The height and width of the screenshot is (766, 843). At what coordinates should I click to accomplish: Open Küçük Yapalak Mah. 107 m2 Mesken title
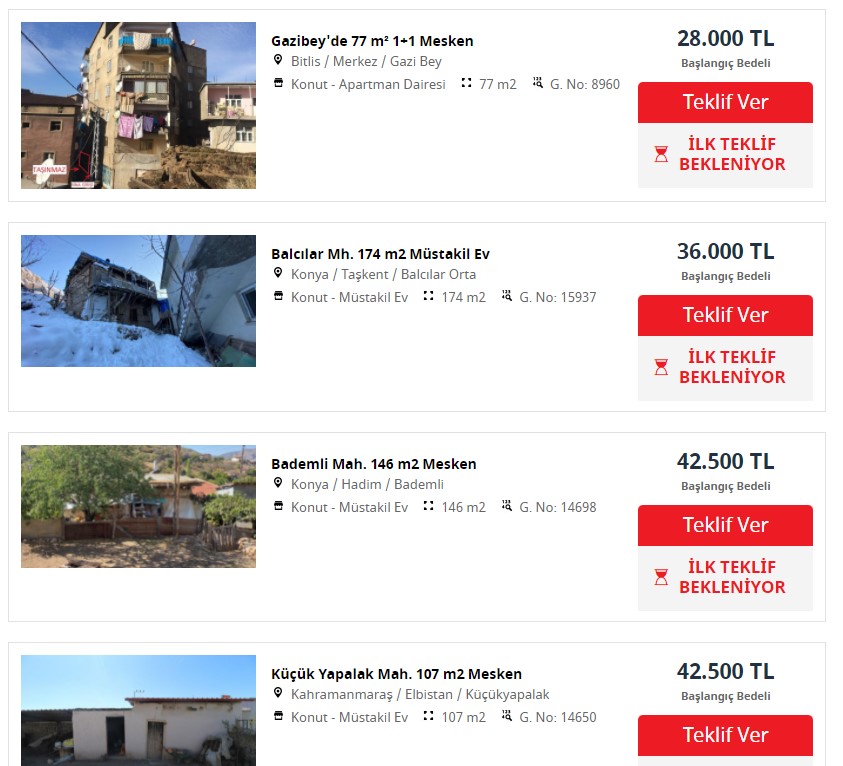click(396, 674)
